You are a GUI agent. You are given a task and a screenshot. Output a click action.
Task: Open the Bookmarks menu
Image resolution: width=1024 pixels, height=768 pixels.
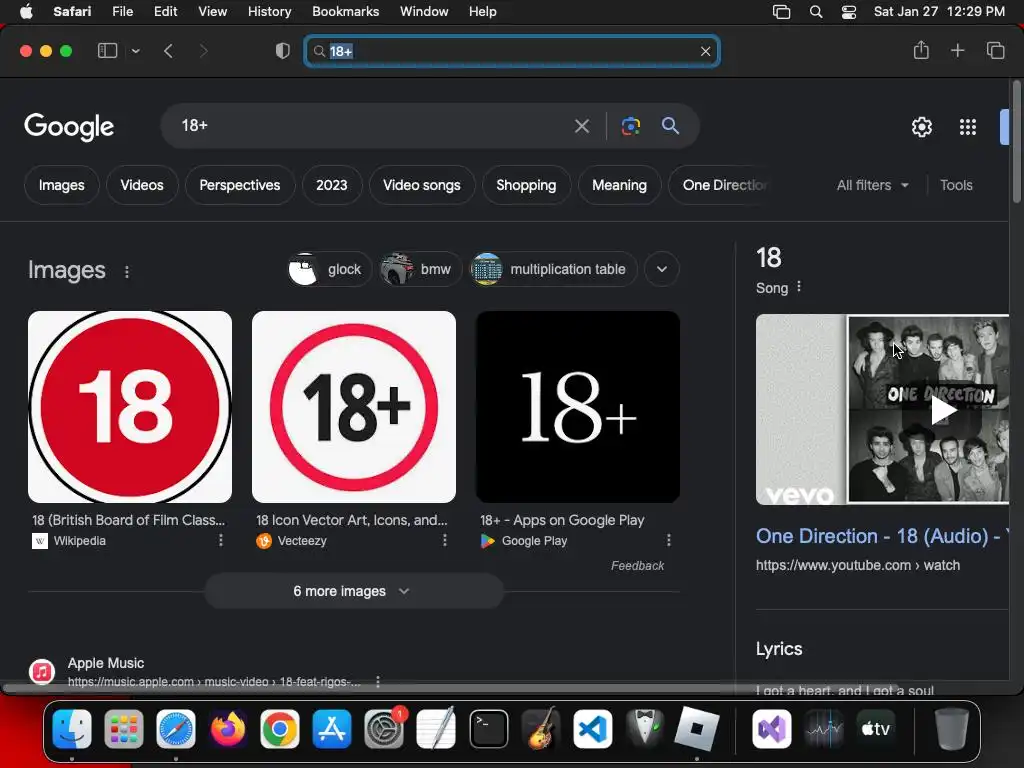345,11
